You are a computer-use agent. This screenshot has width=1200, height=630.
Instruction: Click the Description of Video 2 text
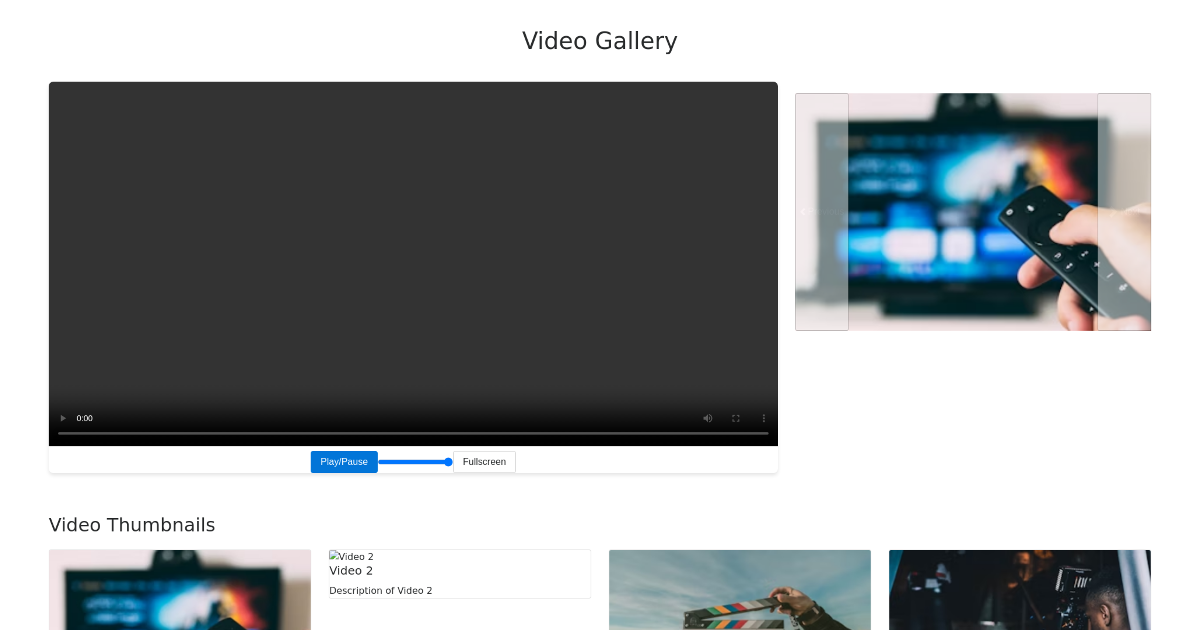pos(381,591)
